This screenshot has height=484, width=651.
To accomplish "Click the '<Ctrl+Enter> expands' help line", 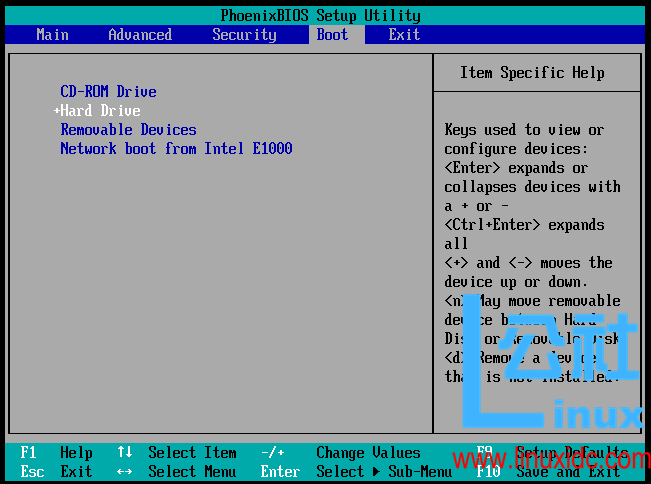I will [x=524, y=225].
